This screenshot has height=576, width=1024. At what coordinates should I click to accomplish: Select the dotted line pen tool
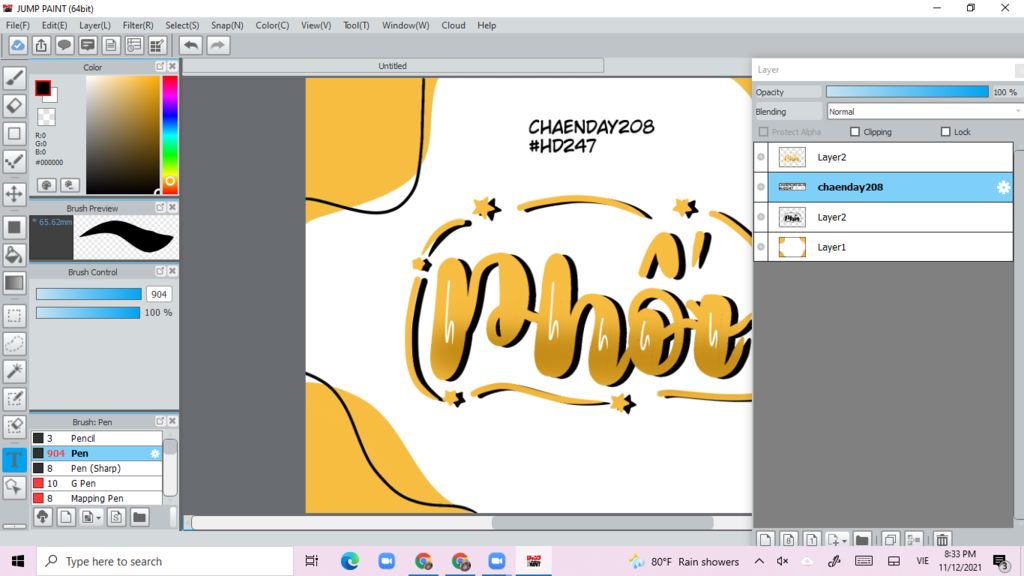pos(14,161)
